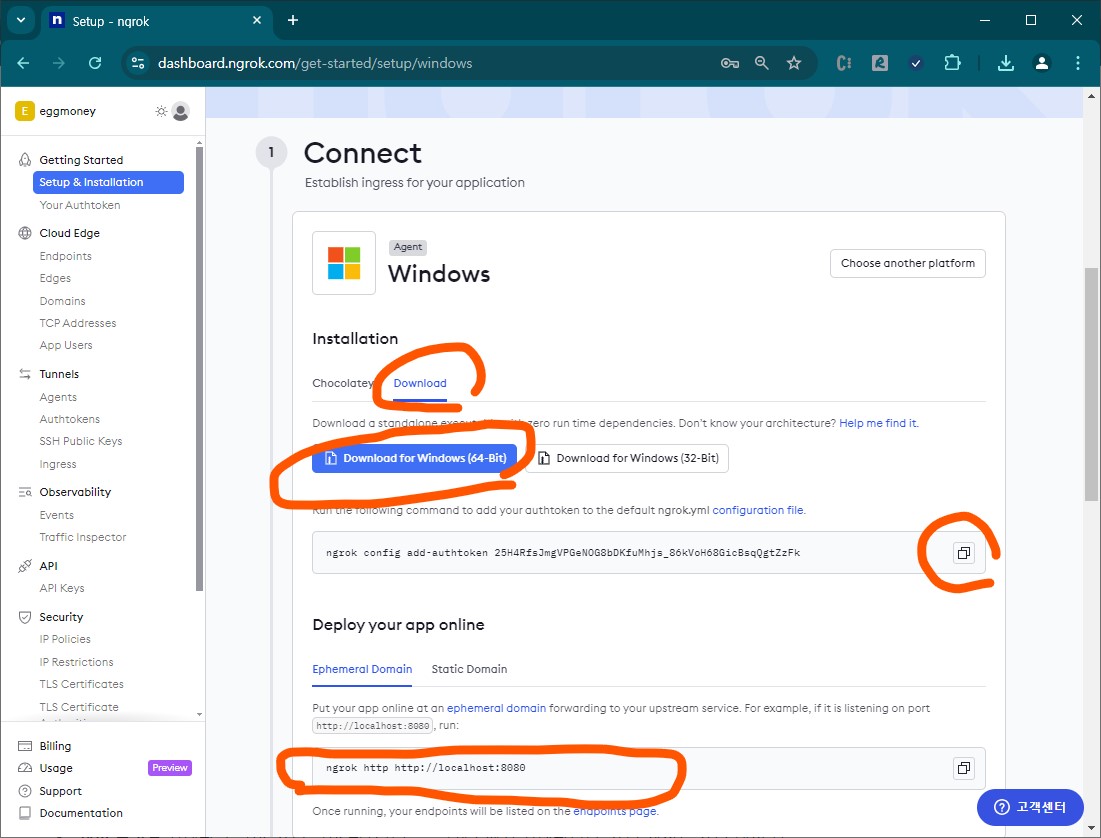The image size is (1101, 838).
Task: Close the Setup - ngrok tab
Action: (257, 20)
